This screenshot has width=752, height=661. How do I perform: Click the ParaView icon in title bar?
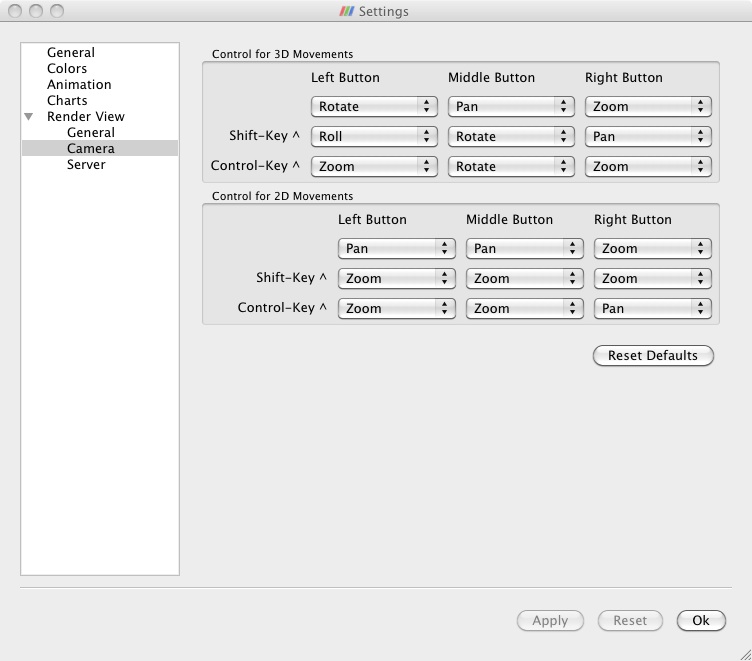347,11
